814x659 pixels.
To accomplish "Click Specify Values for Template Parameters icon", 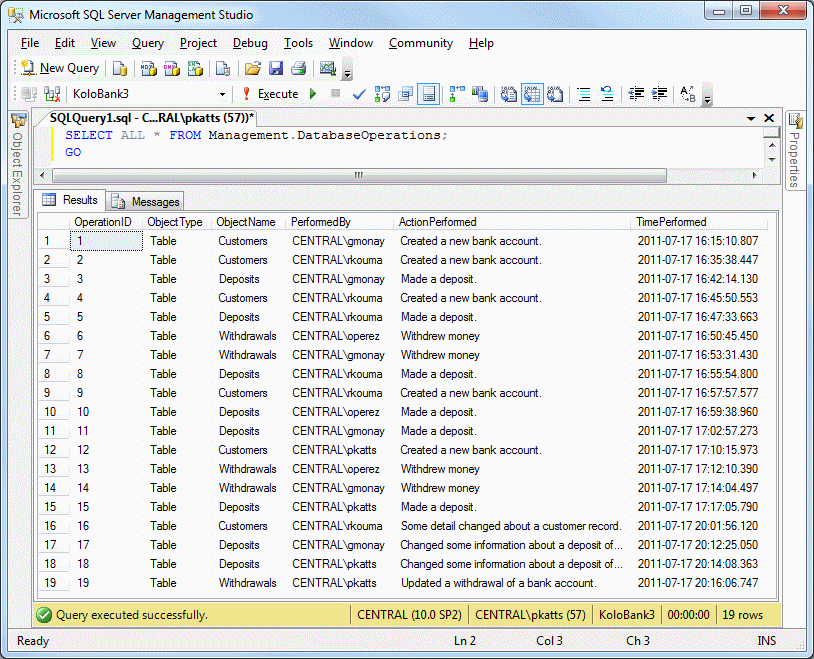I will (688, 94).
